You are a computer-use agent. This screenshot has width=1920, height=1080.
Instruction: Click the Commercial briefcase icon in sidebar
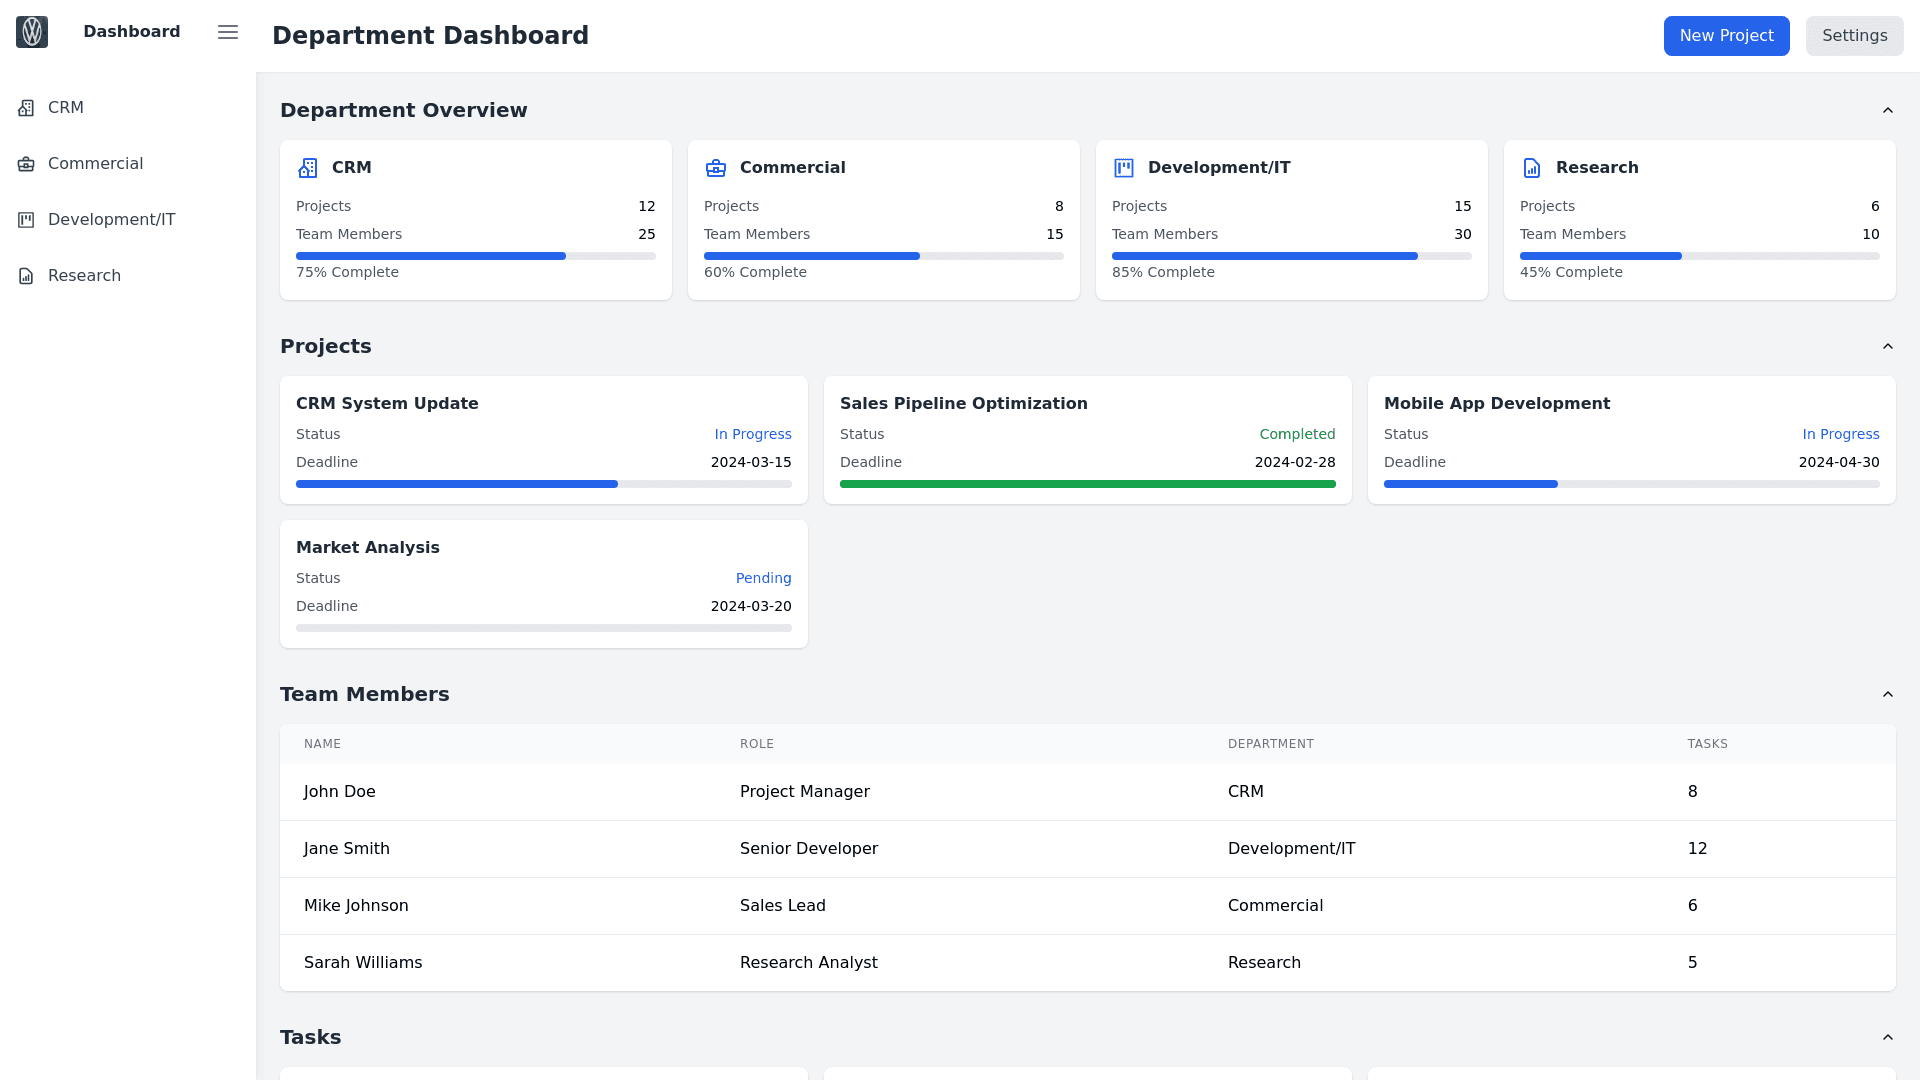coord(26,164)
